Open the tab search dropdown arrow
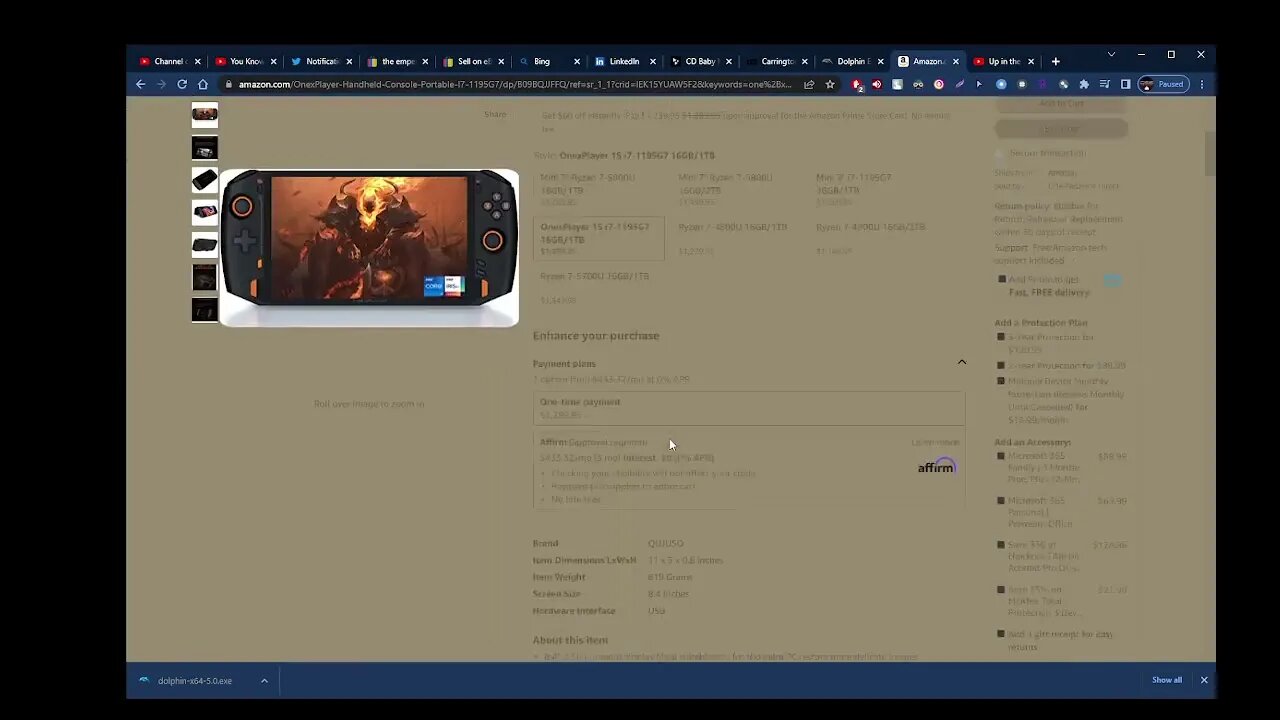 coord(1111,54)
